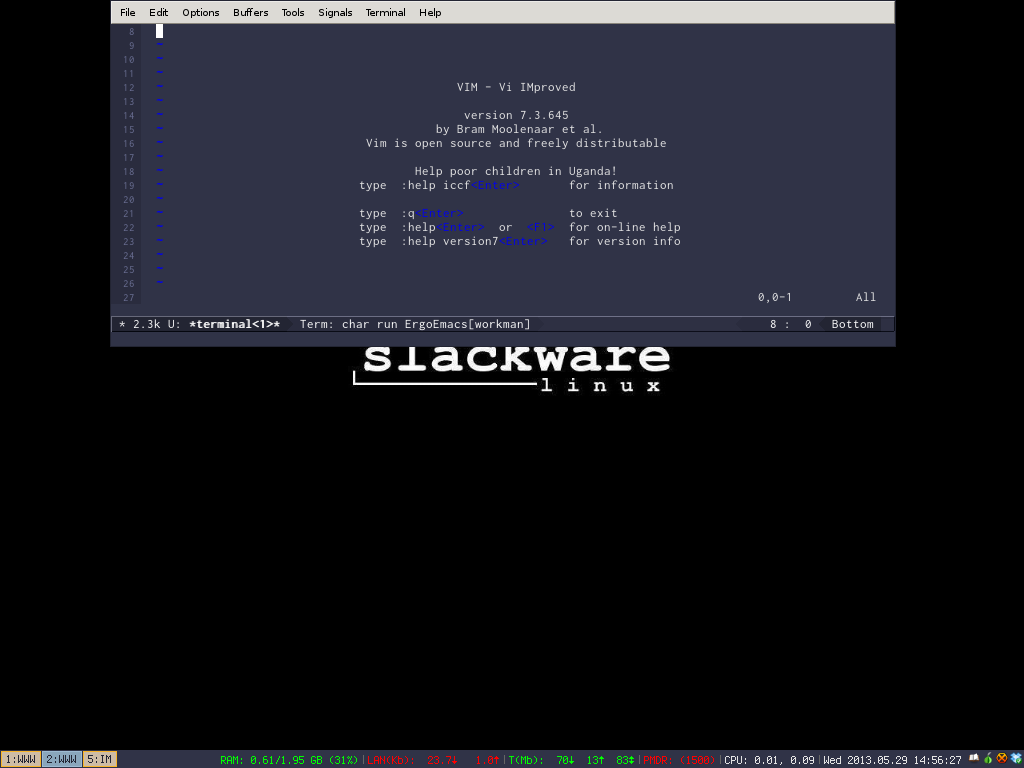Click the green onion tray icon
Viewport: 1024px width, 768px height.
pyautogui.click(x=988, y=759)
